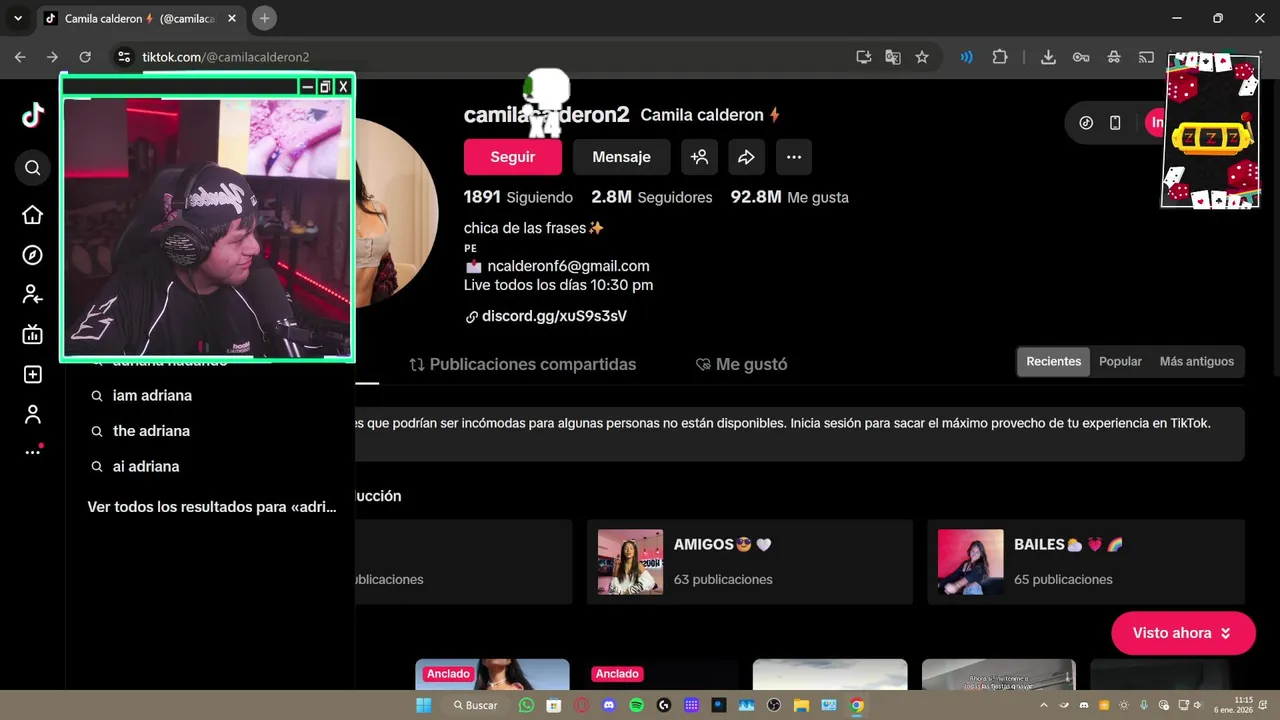Open OBS Studio from the taskbar
This screenshot has width=1280, height=720.
773,705
